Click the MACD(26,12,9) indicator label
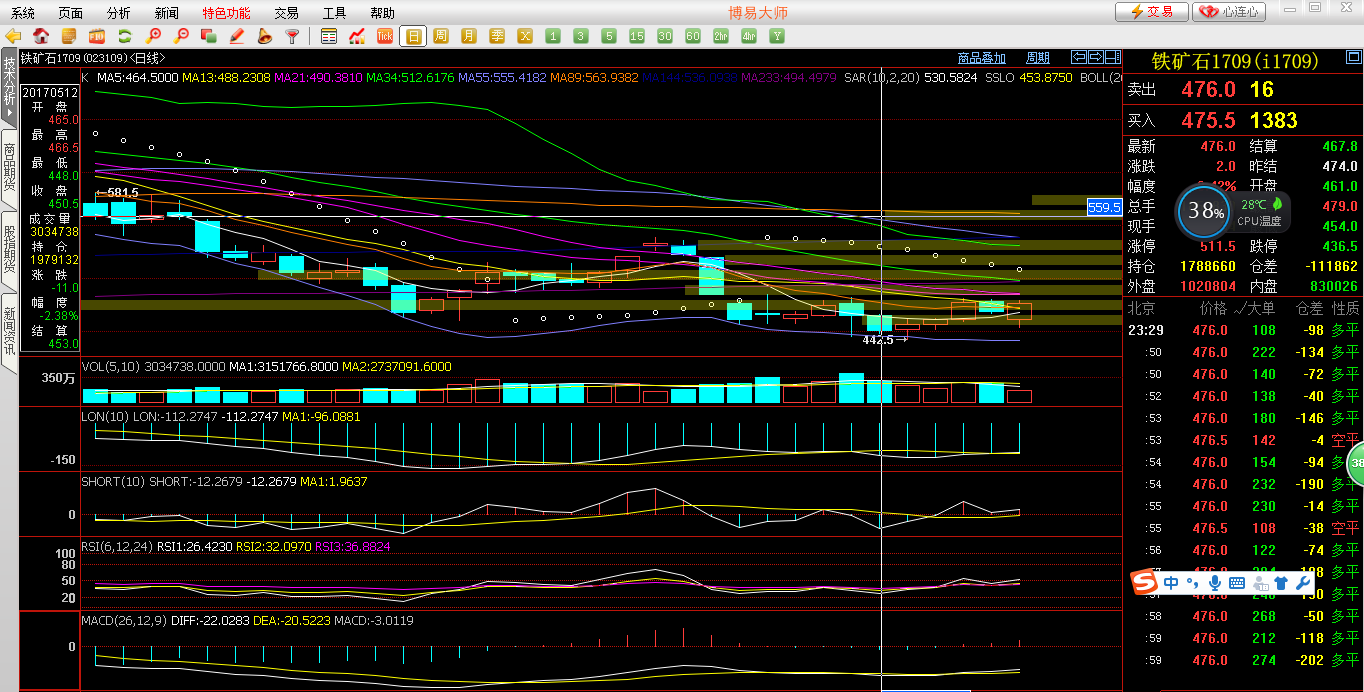The image size is (1364, 692). [x=125, y=620]
